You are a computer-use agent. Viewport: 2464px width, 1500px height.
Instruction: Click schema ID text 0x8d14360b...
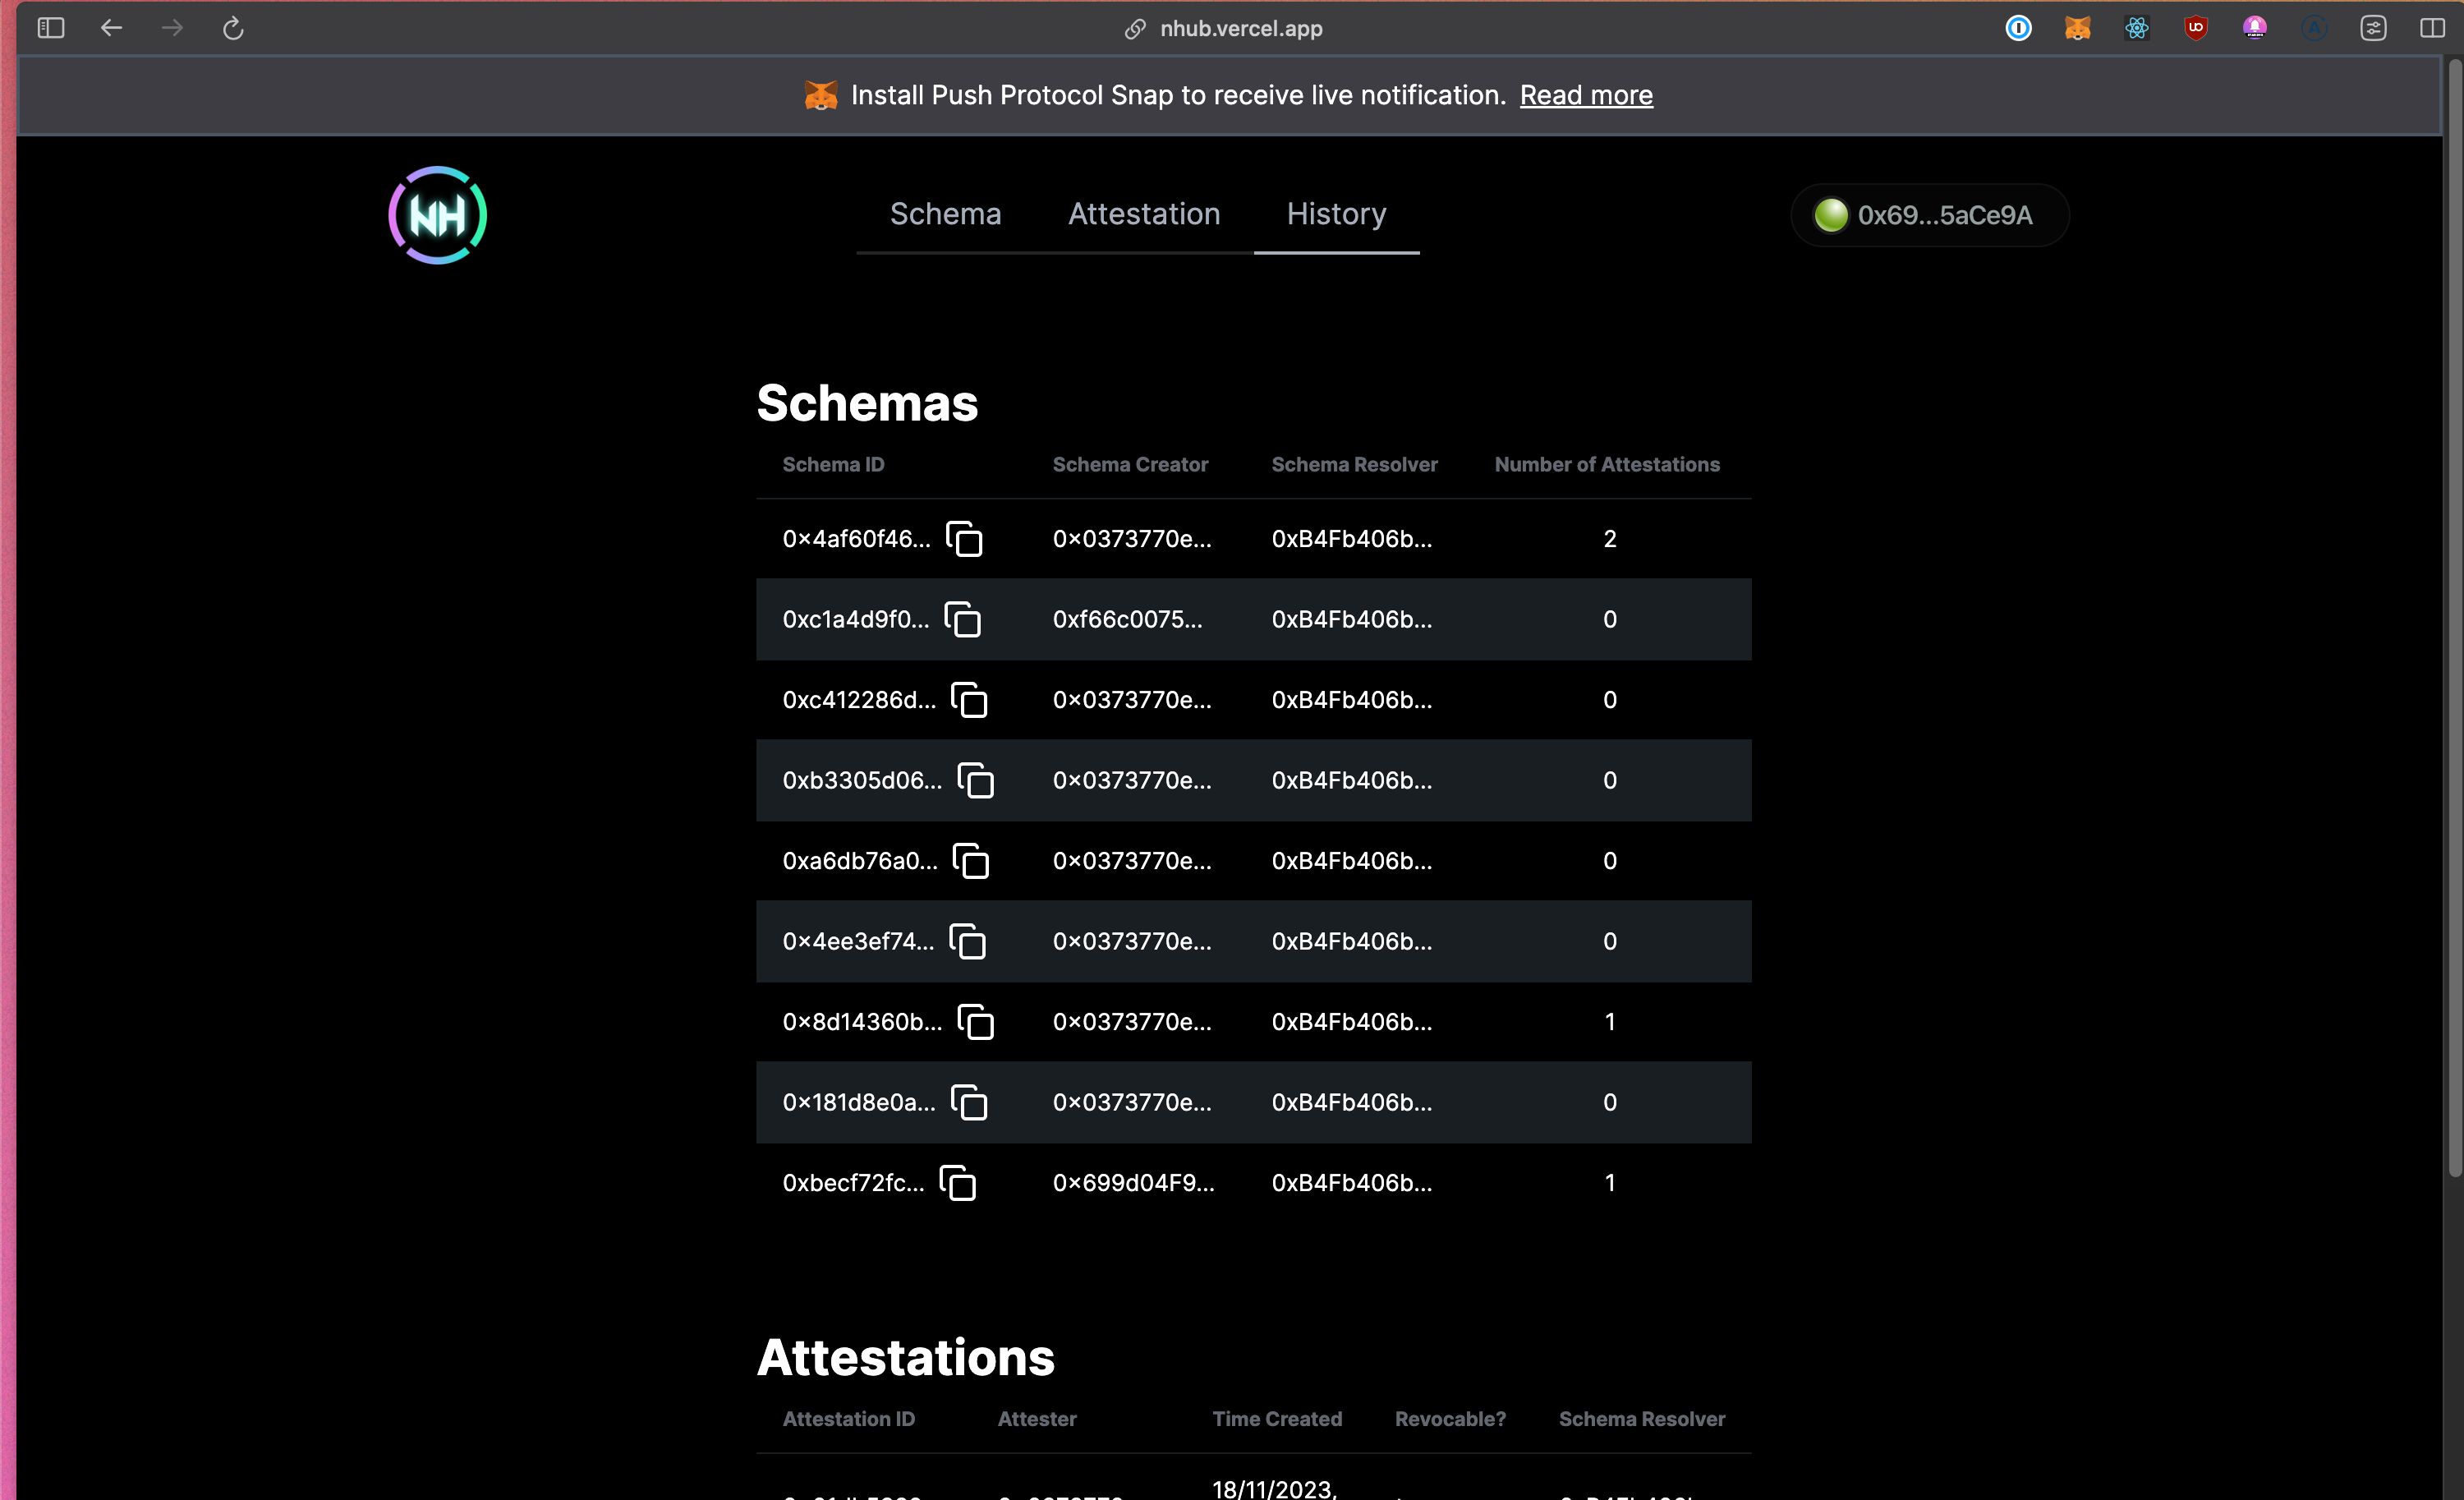[x=862, y=1022]
